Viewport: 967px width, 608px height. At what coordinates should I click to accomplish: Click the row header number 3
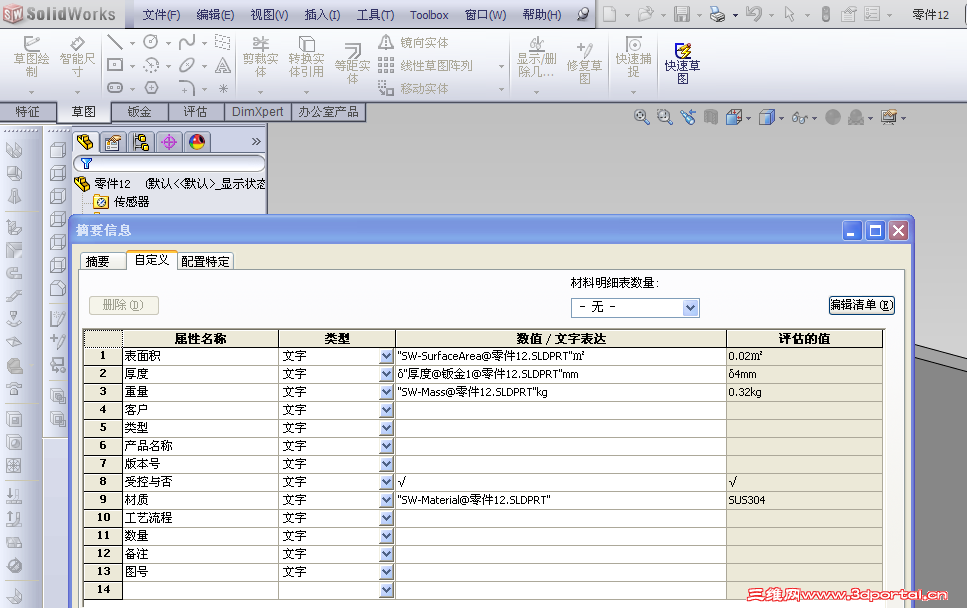(103, 392)
